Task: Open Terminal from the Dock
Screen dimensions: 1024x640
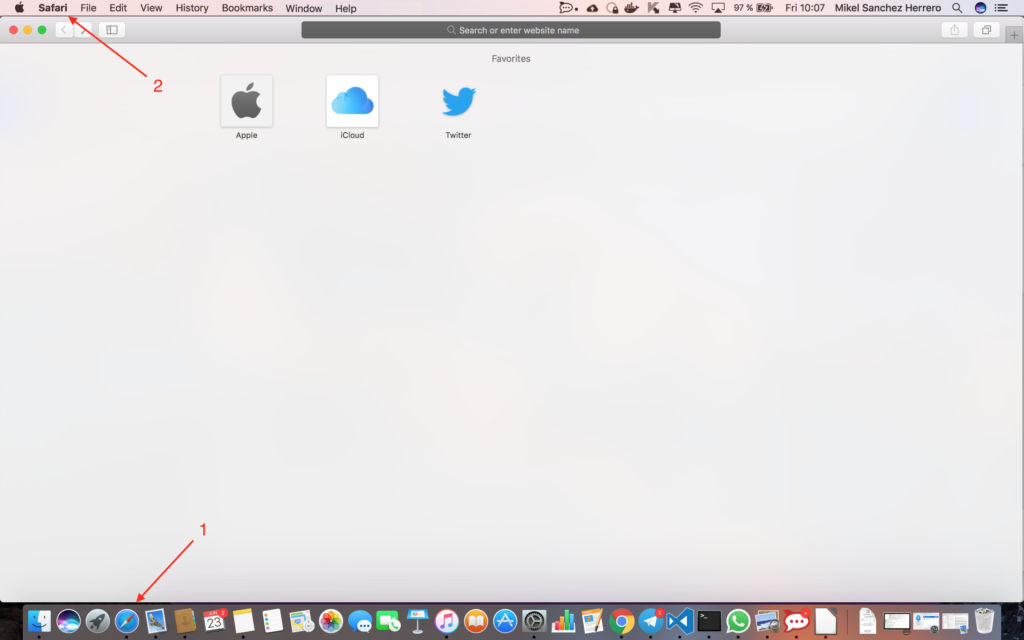Action: pyautogui.click(x=710, y=621)
